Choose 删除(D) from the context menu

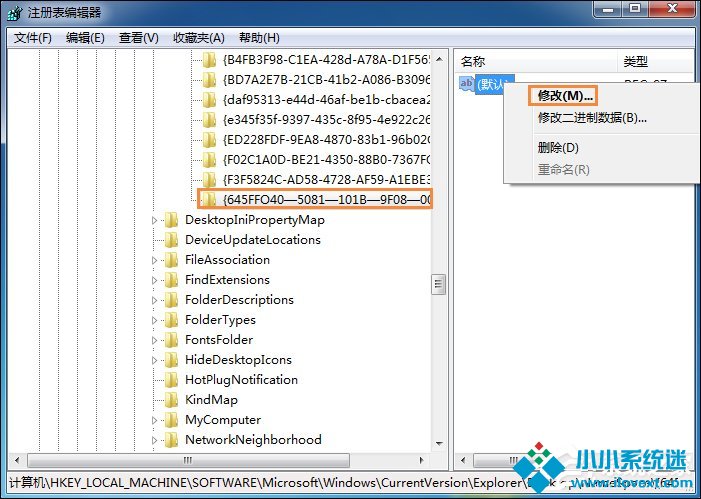[x=558, y=148]
